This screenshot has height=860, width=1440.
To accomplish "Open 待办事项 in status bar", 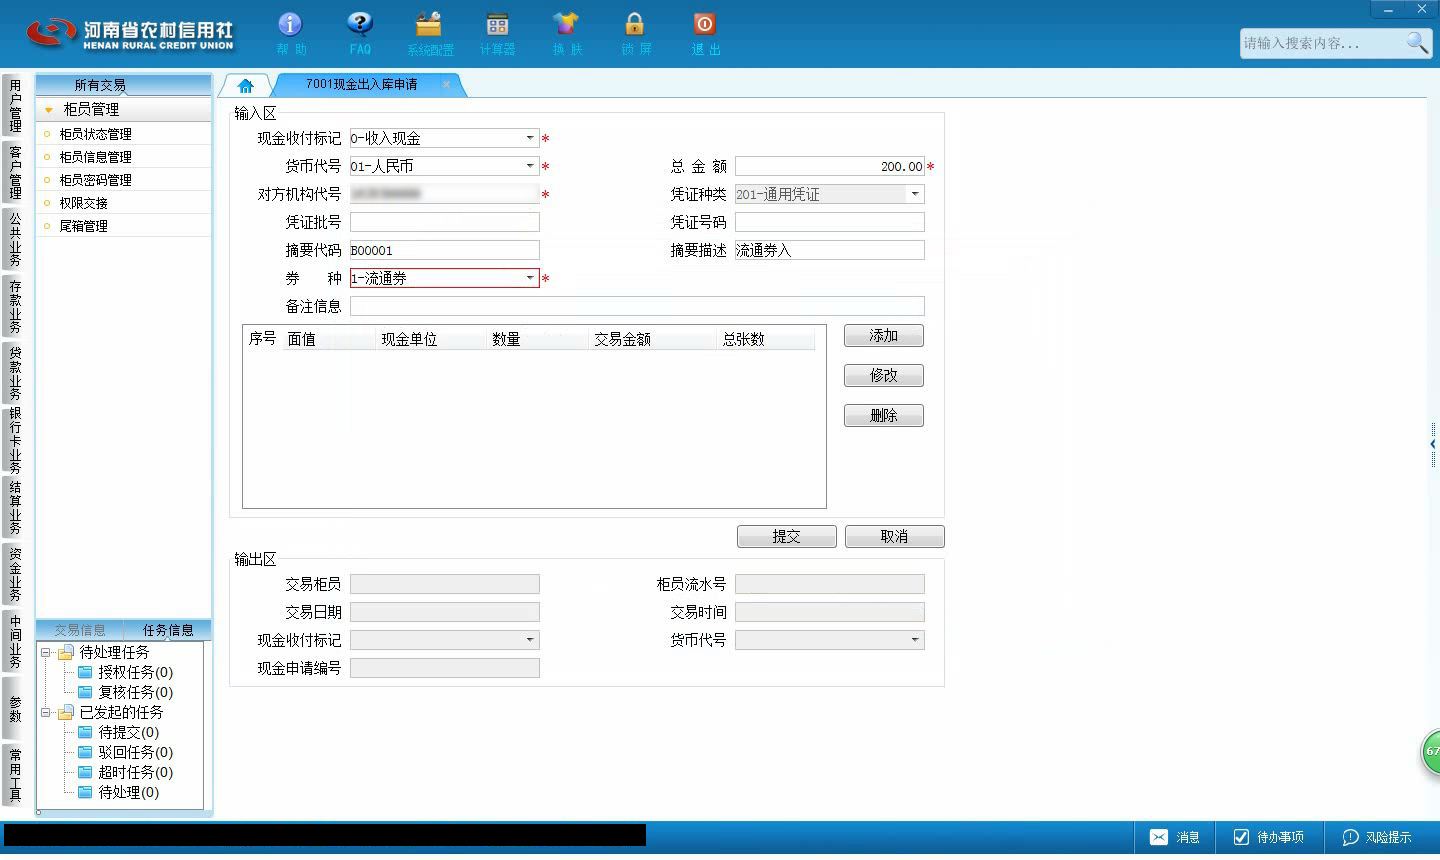I will point(1267,837).
